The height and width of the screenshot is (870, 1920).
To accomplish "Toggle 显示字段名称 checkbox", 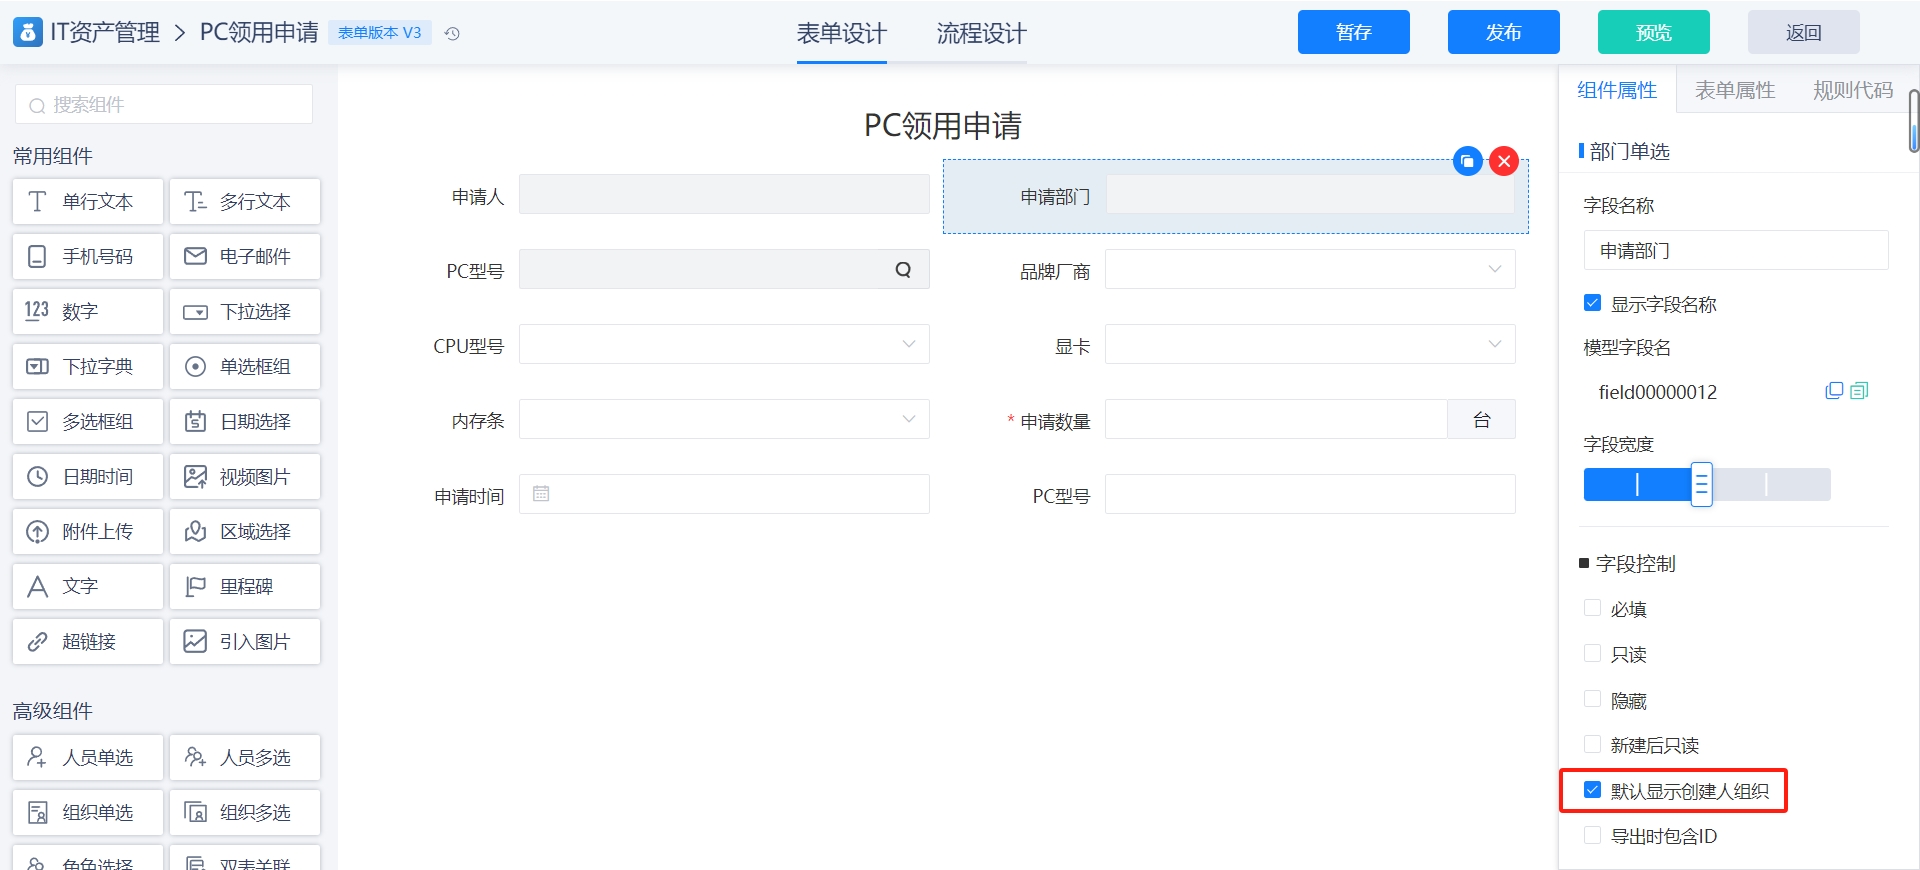I will 1593,303.
